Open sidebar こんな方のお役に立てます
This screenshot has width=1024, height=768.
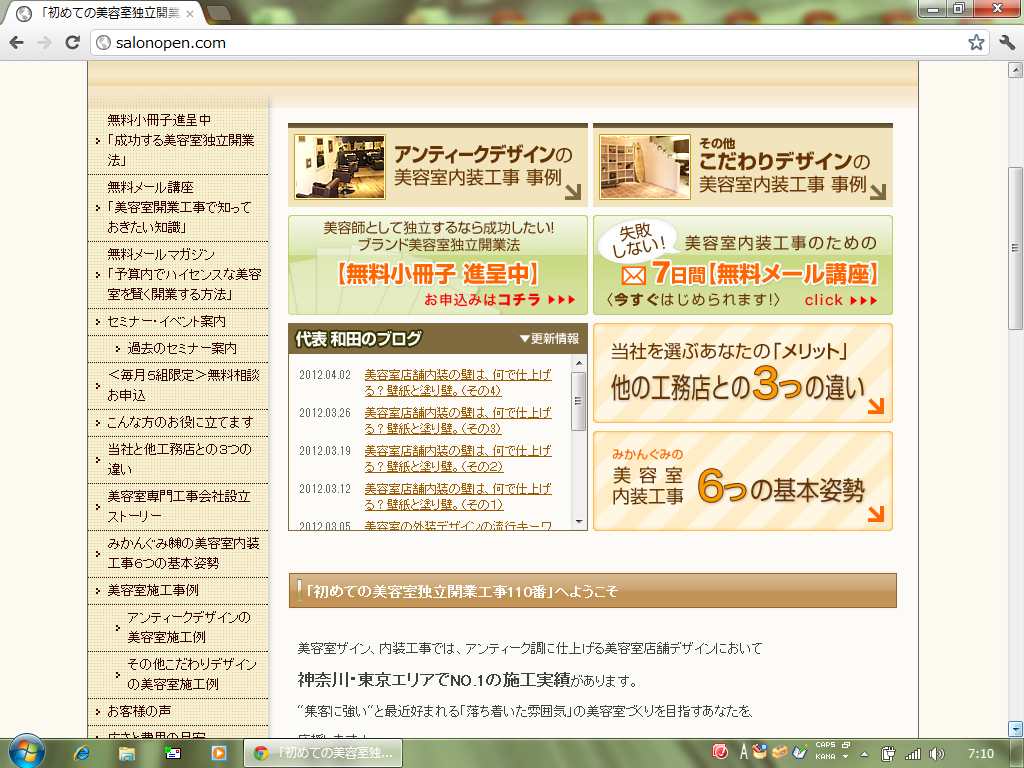[178, 422]
